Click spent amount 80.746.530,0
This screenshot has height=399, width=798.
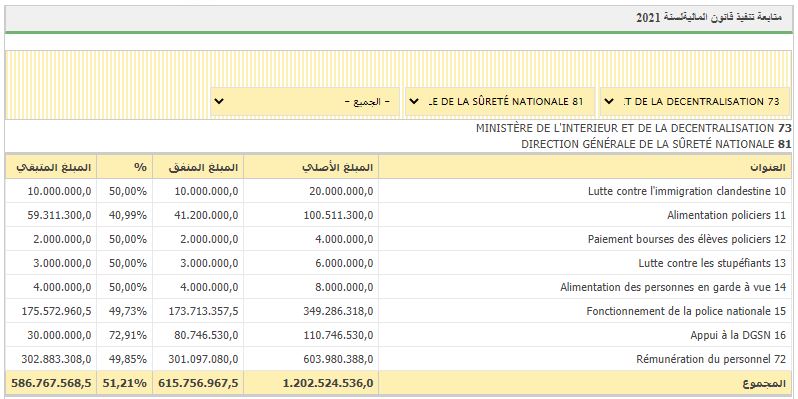pos(206,335)
